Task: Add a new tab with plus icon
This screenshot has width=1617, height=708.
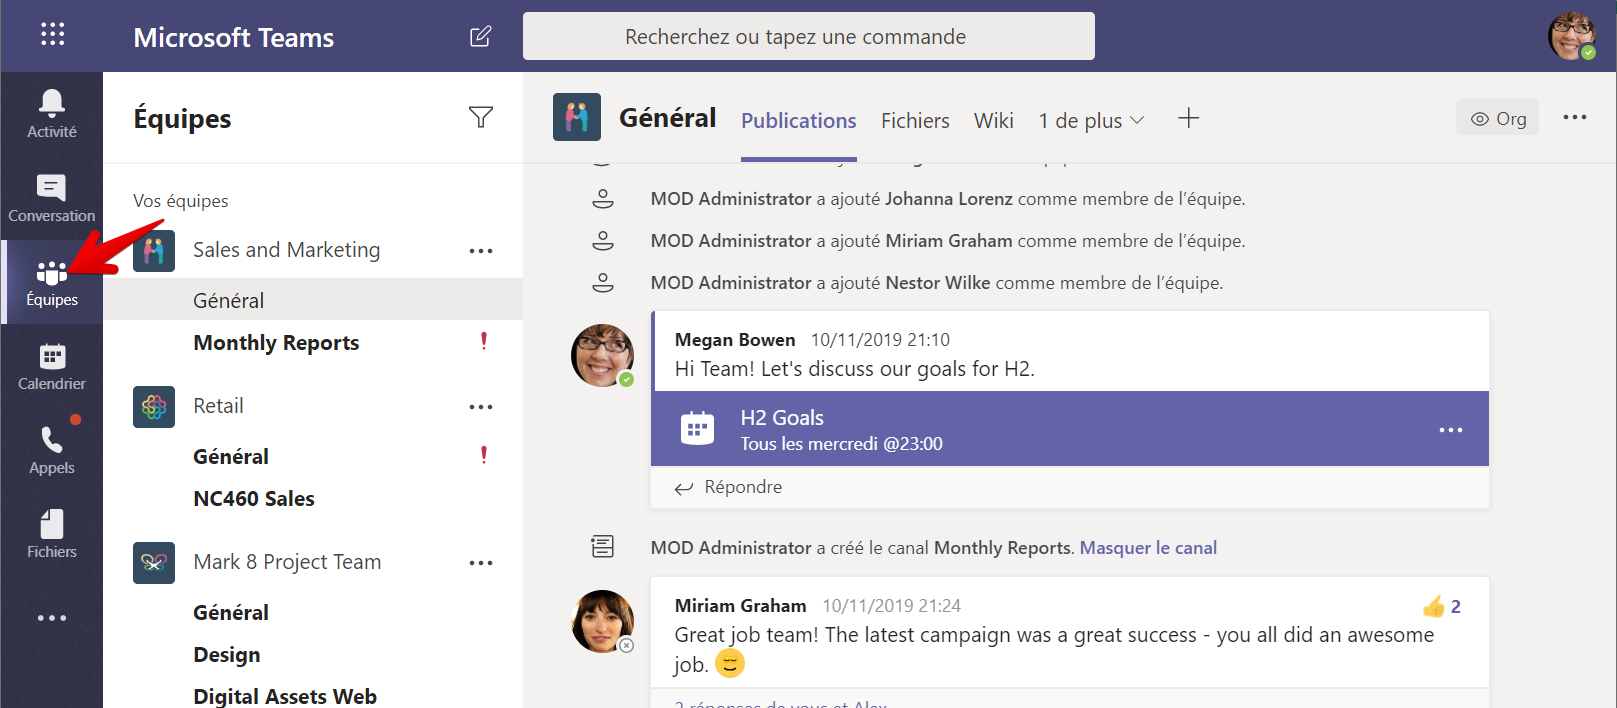Action: pyautogui.click(x=1188, y=118)
